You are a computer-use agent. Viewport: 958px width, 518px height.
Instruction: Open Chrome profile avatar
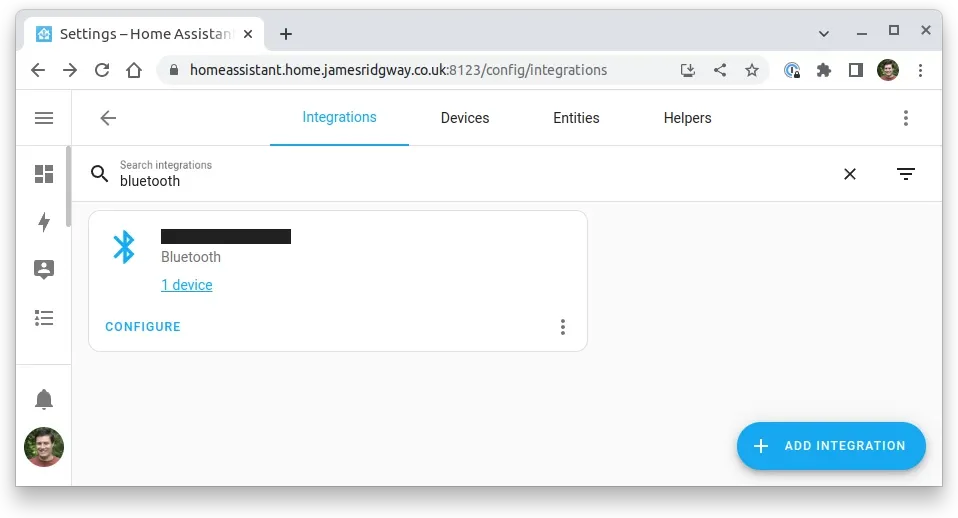click(888, 70)
